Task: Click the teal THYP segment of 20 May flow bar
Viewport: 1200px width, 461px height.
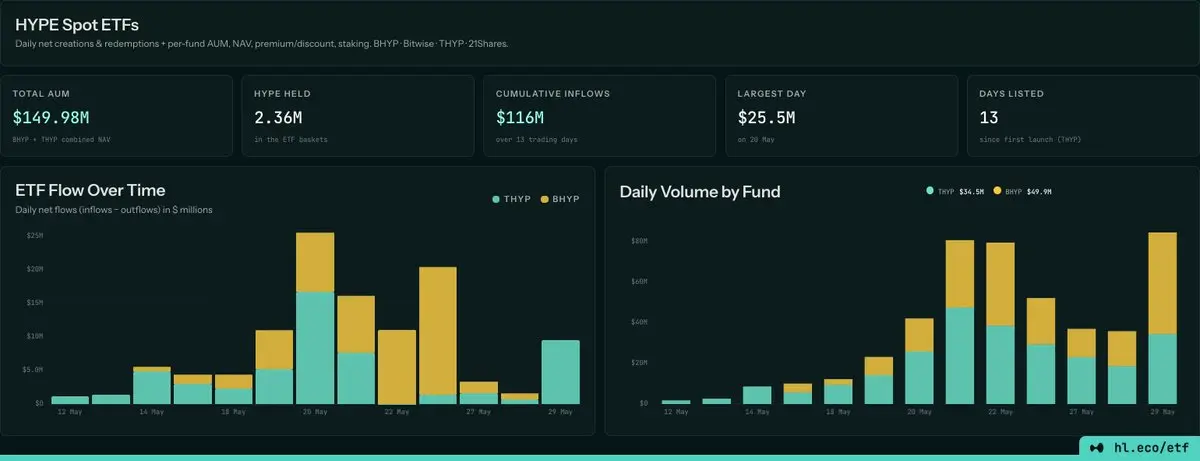Action: (315, 348)
